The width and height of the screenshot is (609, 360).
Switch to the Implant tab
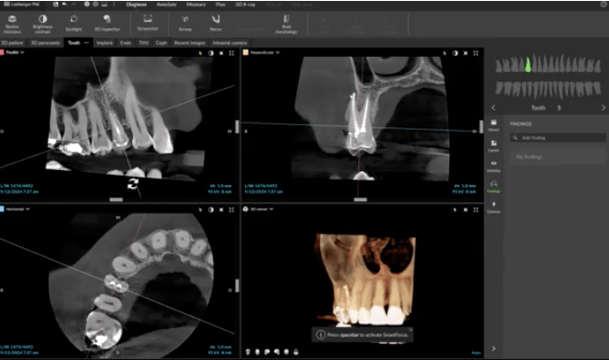pyautogui.click(x=104, y=43)
